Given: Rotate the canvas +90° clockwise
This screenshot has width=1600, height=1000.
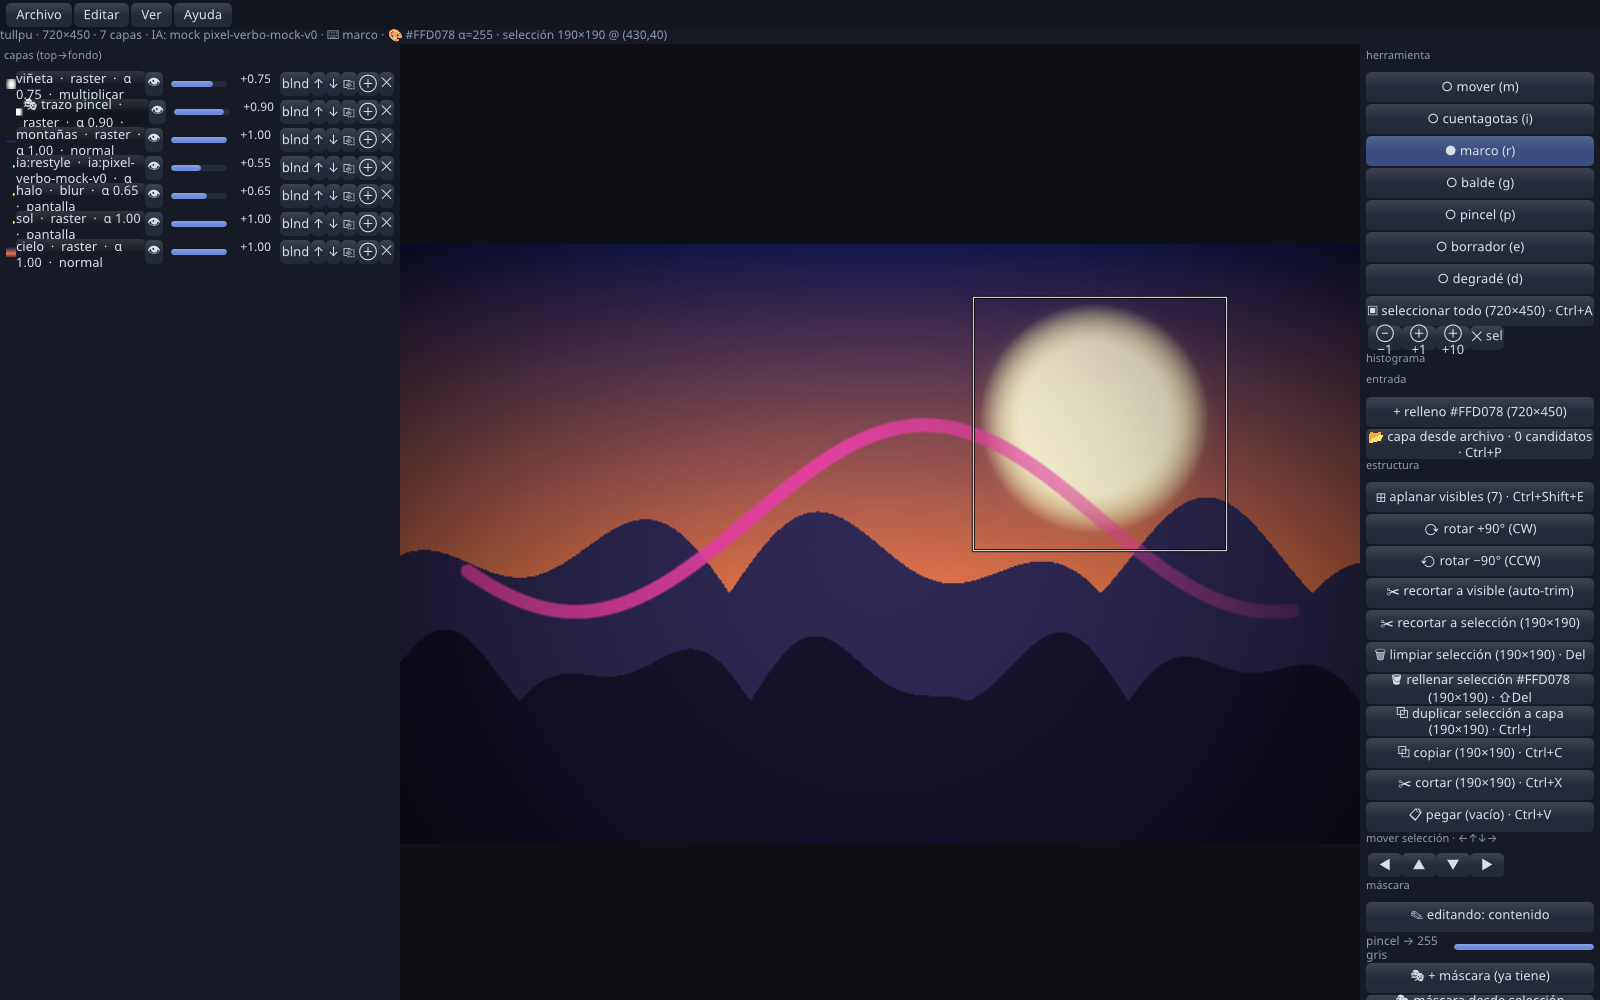Looking at the screenshot, I should (x=1480, y=529).
